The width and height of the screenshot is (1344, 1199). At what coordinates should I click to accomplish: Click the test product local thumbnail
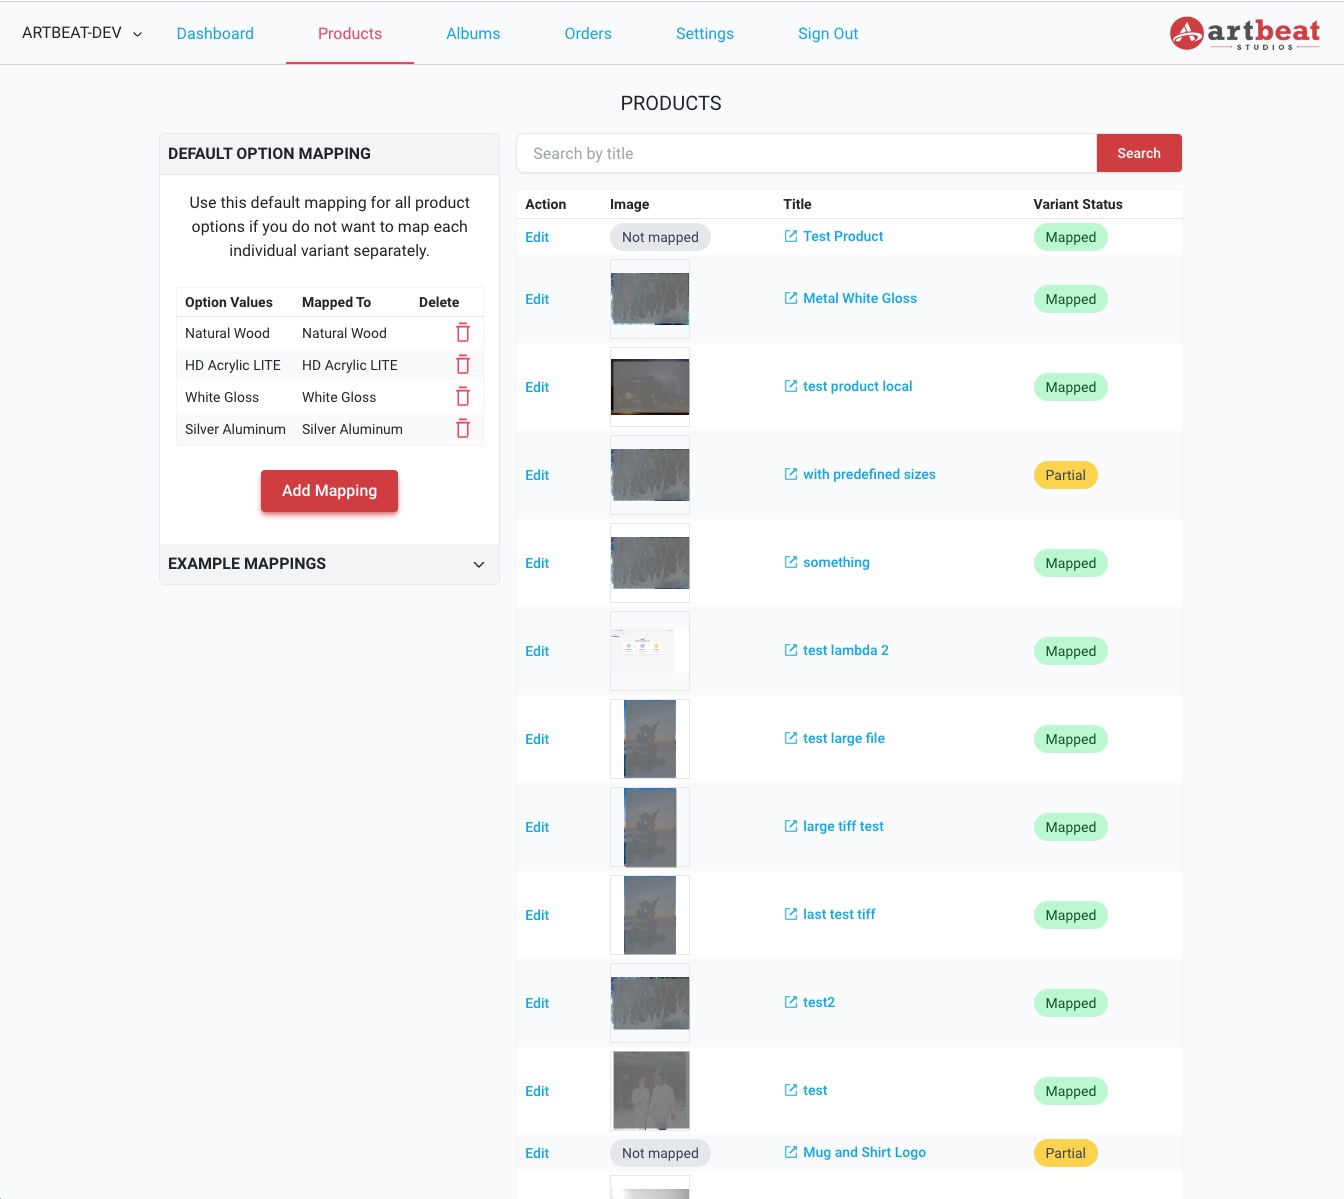[650, 387]
